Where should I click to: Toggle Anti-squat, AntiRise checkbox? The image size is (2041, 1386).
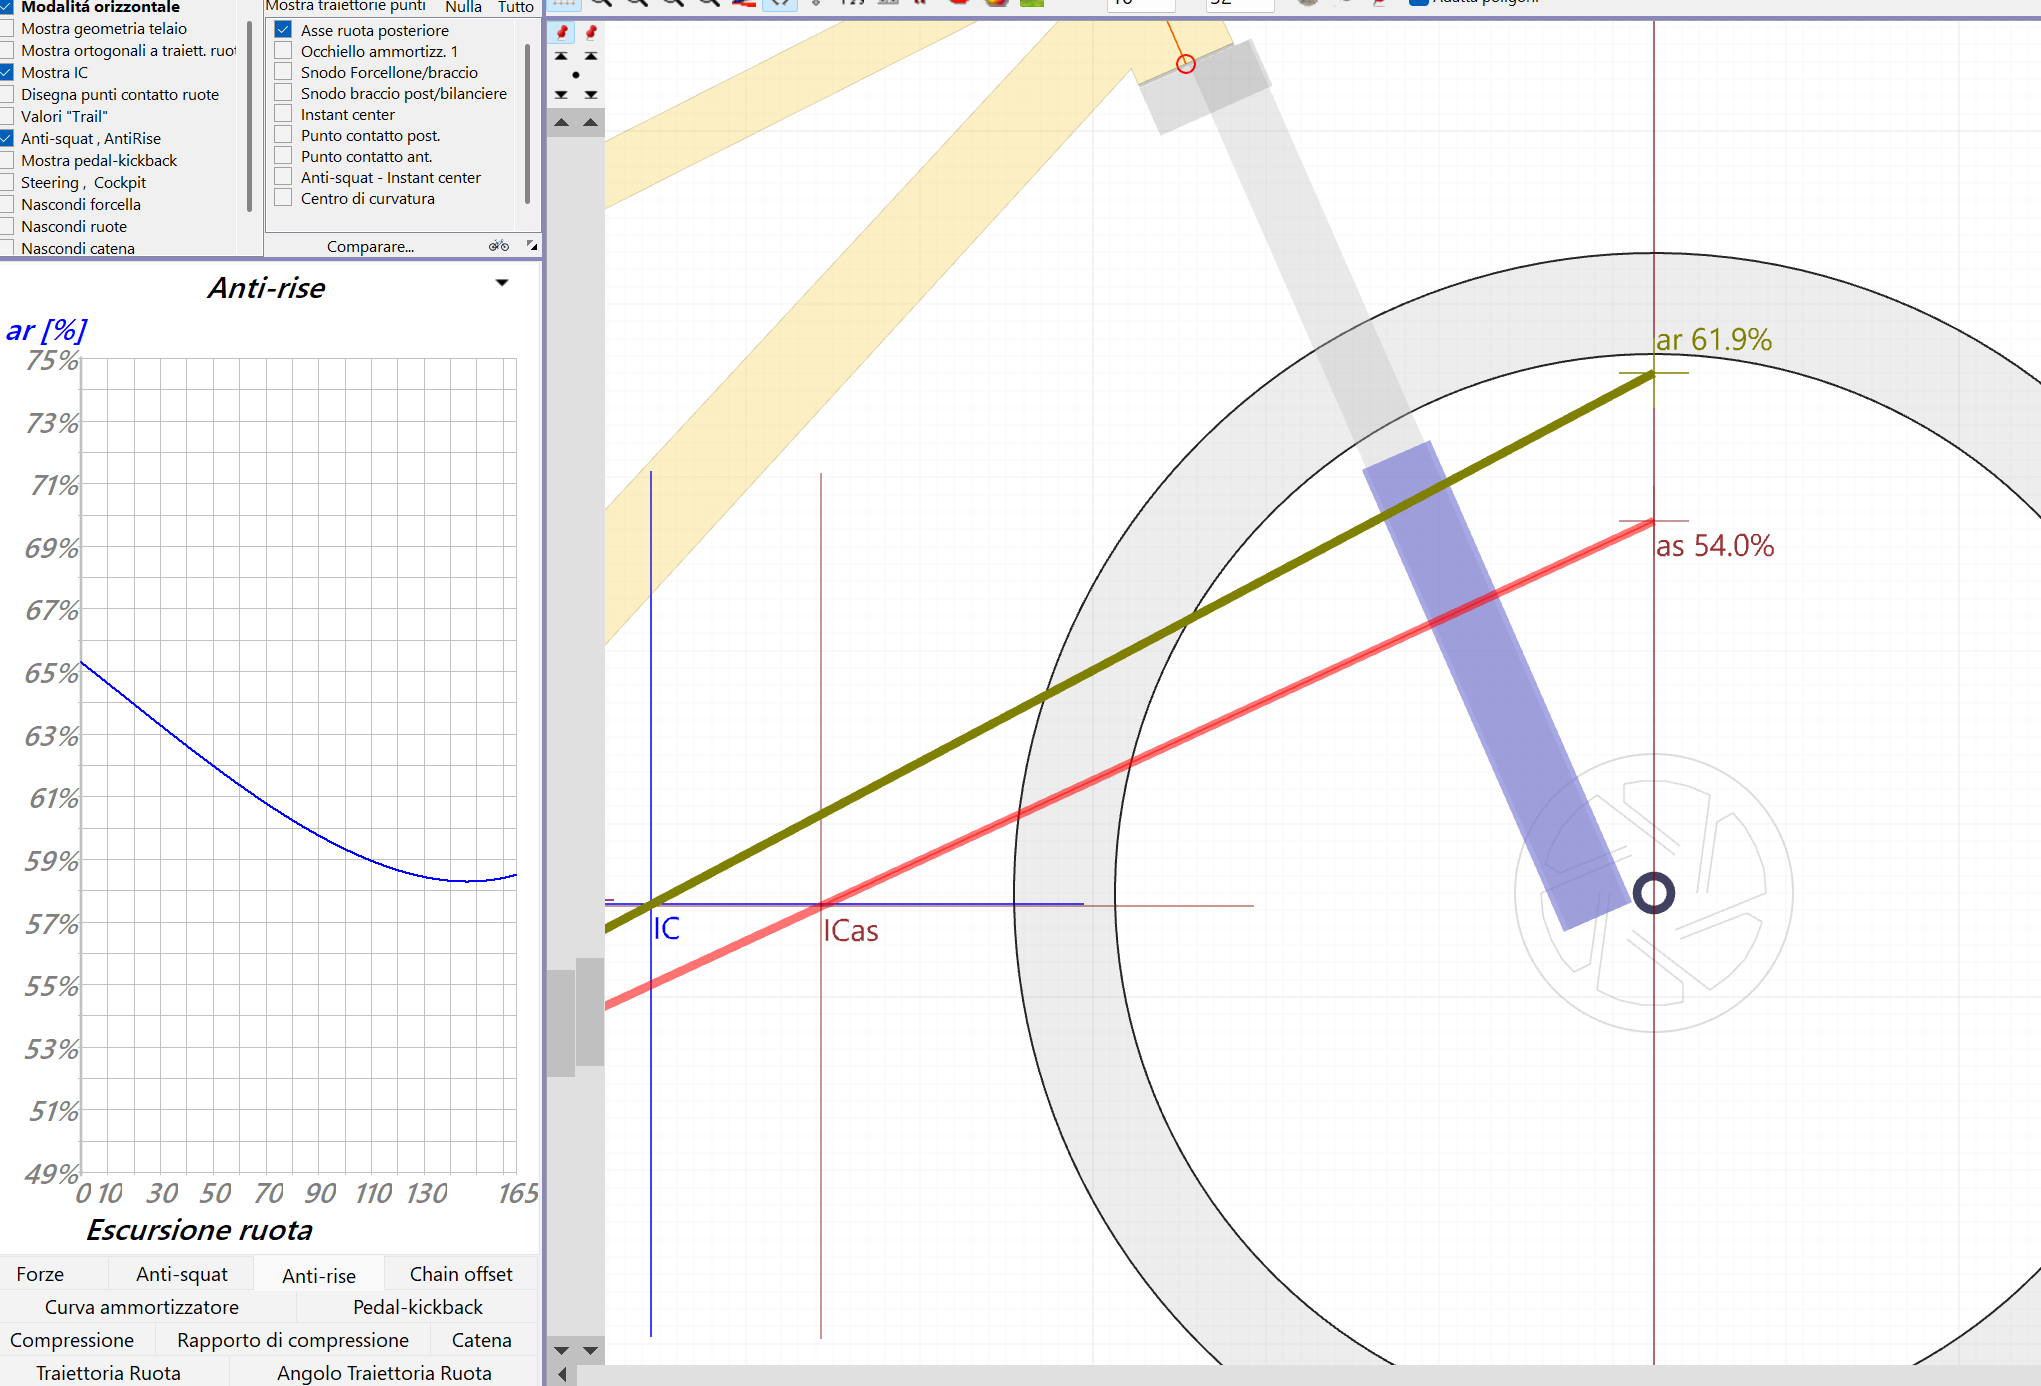click(7, 139)
